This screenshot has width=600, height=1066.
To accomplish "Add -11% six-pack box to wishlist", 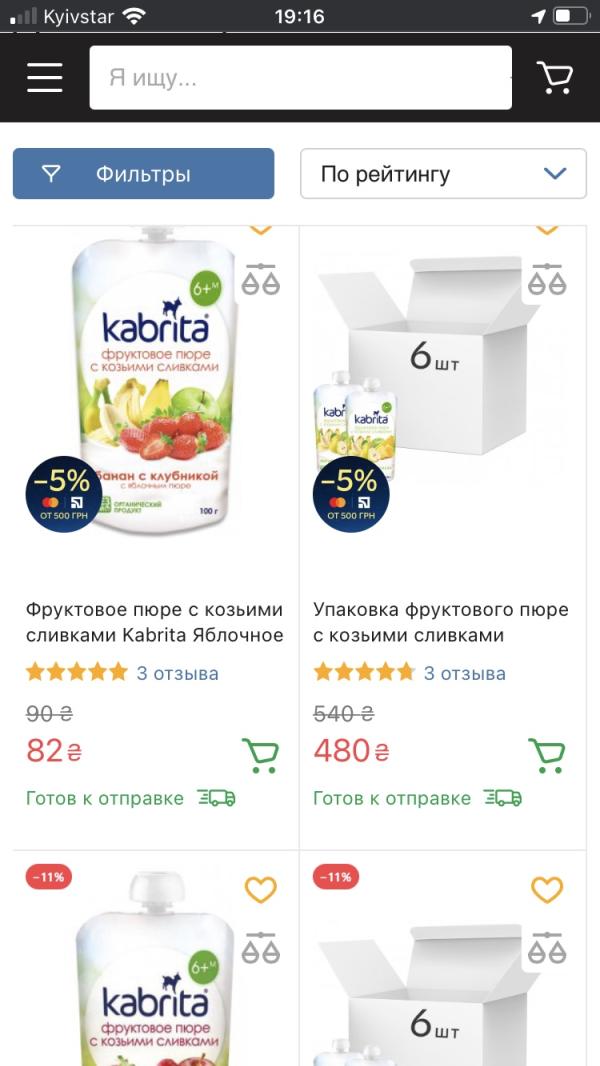I will coord(547,889).
